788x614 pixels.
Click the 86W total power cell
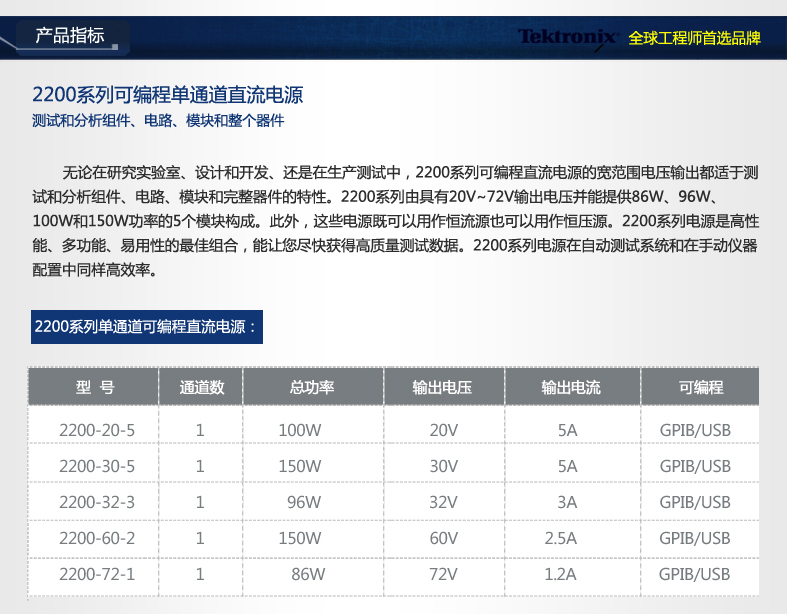308,574
